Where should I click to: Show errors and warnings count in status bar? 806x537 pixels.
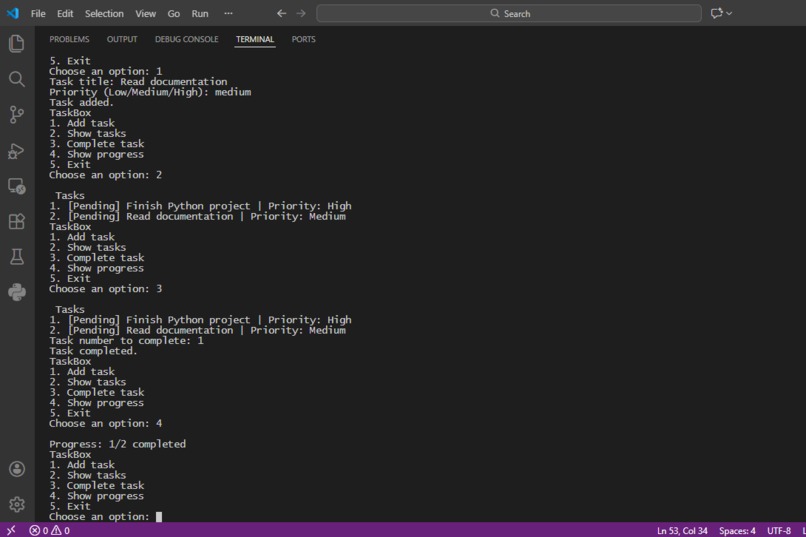(x=49, y=530)
